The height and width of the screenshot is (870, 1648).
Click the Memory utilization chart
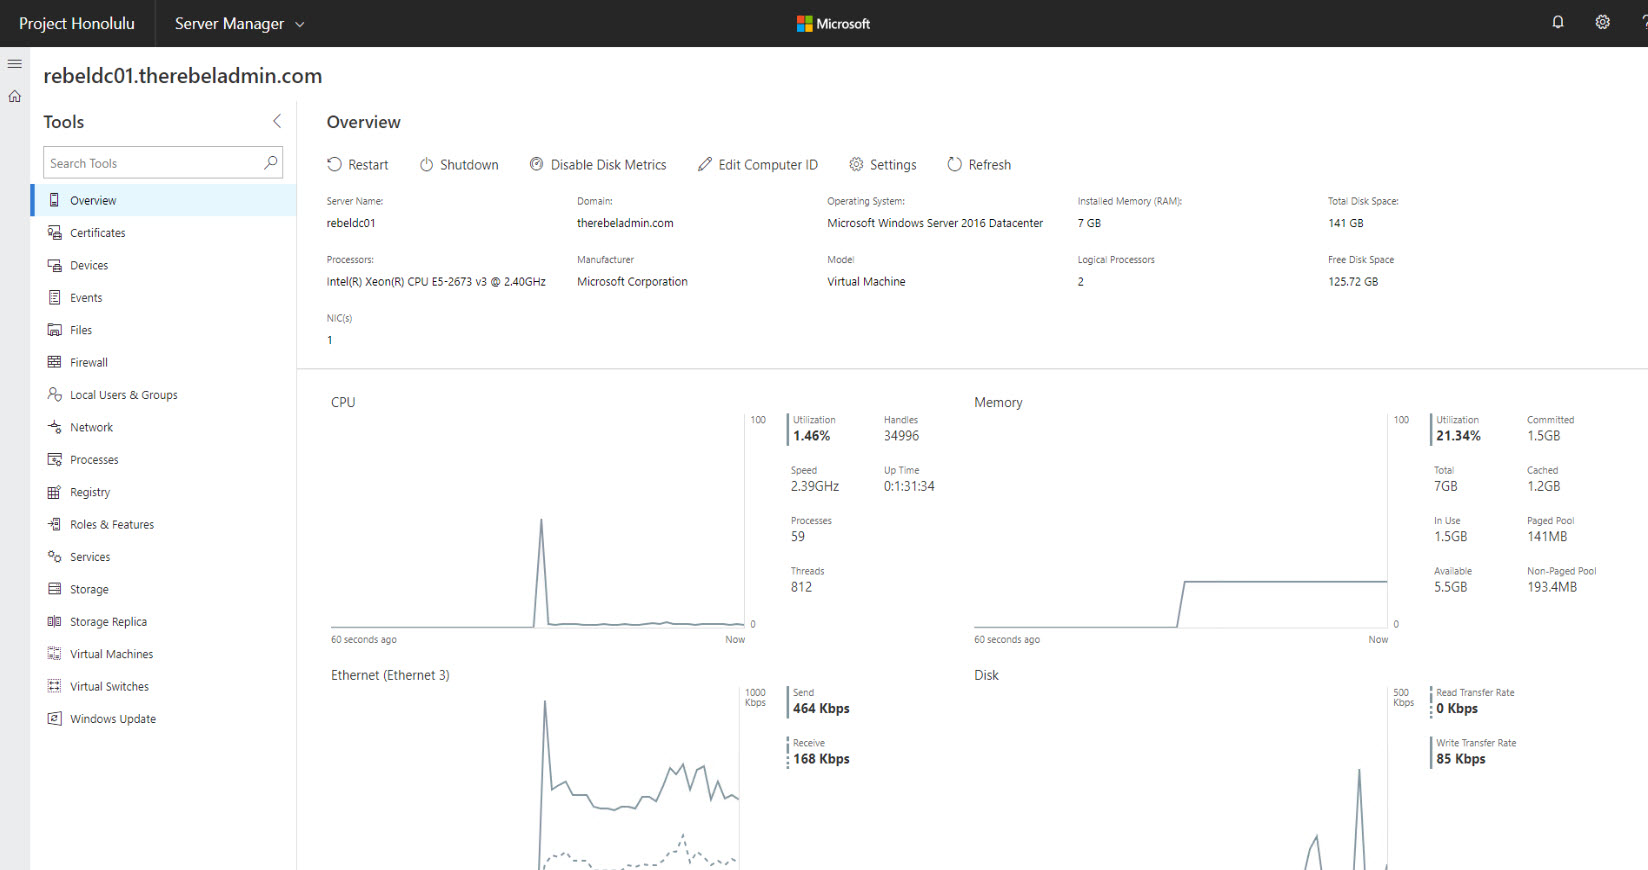[1180, 522]
